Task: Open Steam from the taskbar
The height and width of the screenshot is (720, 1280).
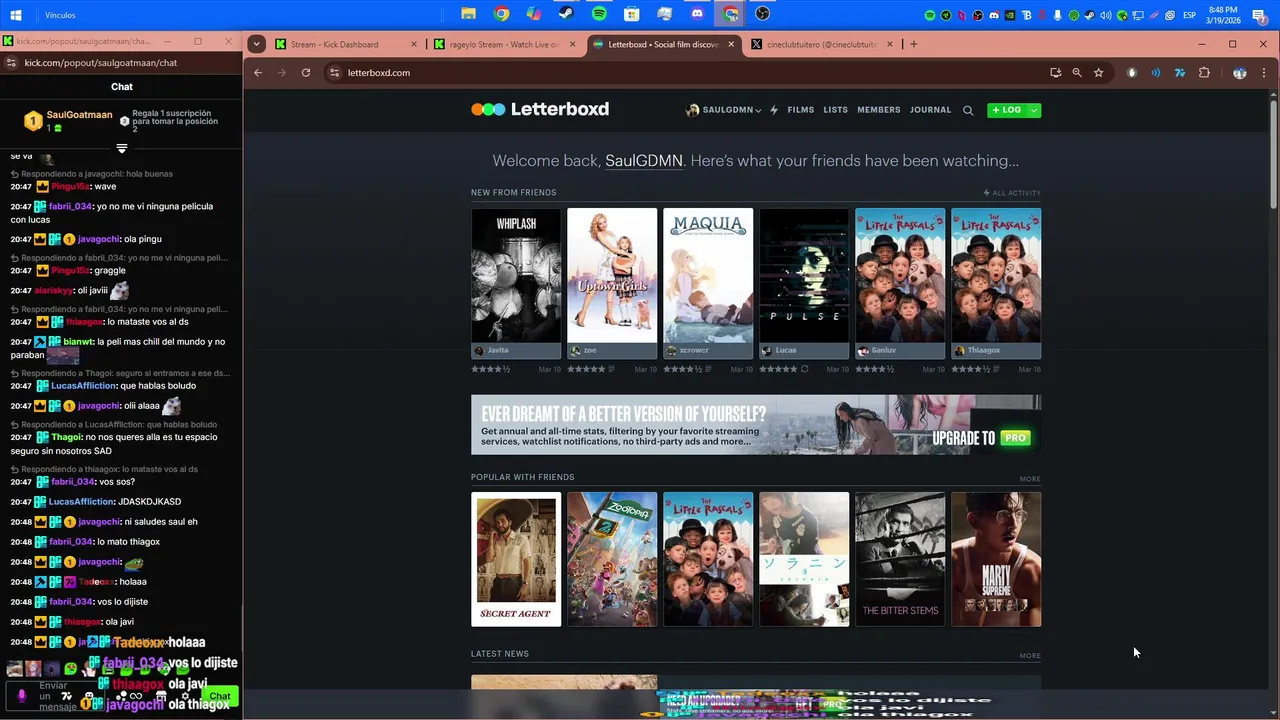Action: pos(566,14)
